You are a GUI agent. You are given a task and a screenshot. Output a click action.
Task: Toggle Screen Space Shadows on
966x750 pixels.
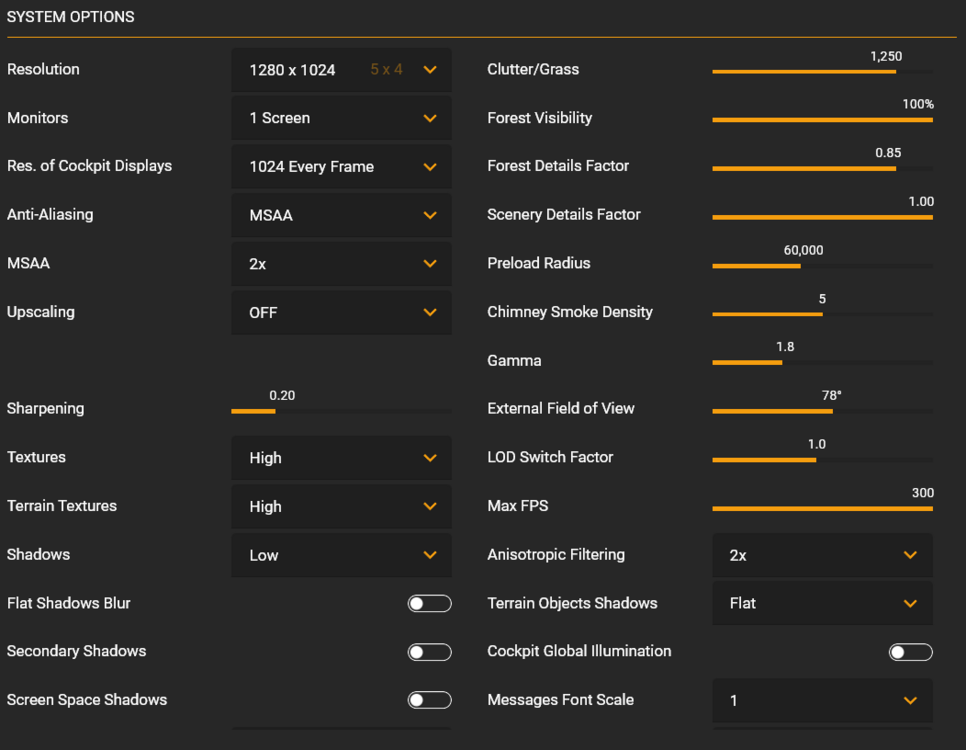pos(429,700)
